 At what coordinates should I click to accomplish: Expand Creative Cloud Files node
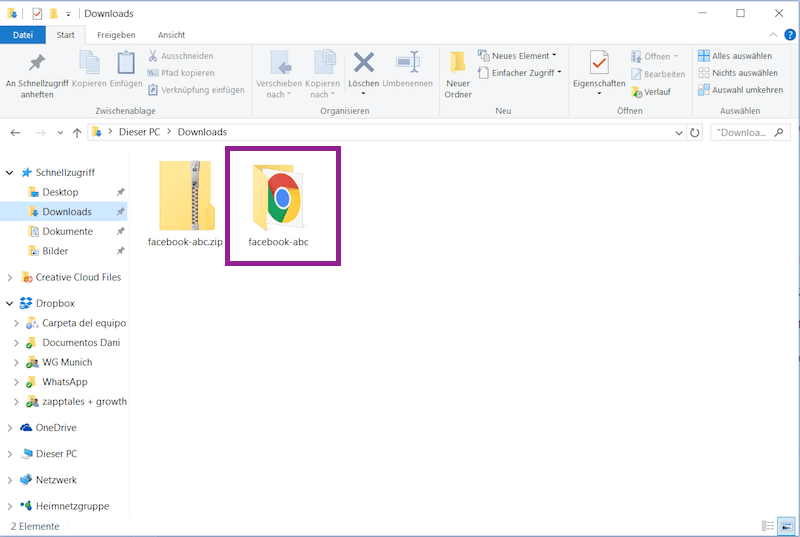coord(9,277)
